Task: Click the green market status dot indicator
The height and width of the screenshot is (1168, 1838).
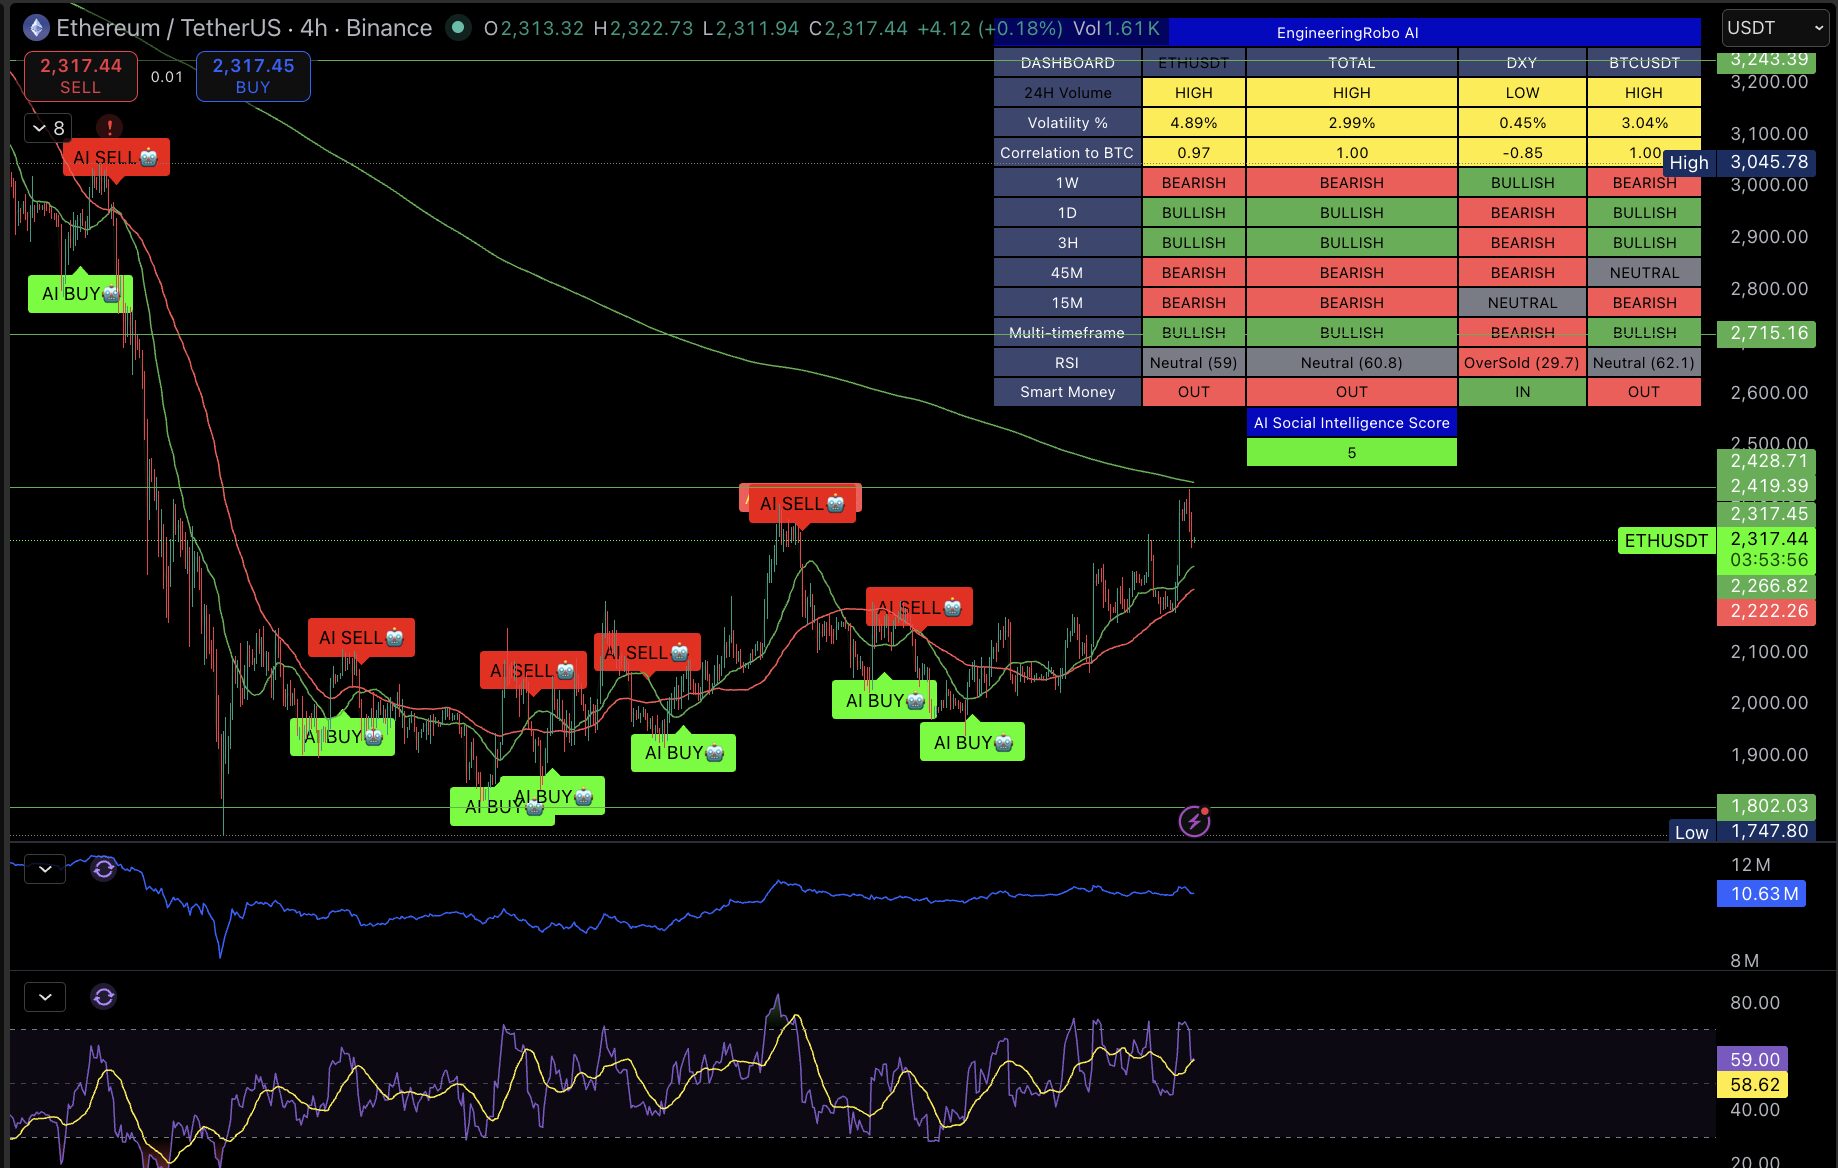Action: click(459, 29)
